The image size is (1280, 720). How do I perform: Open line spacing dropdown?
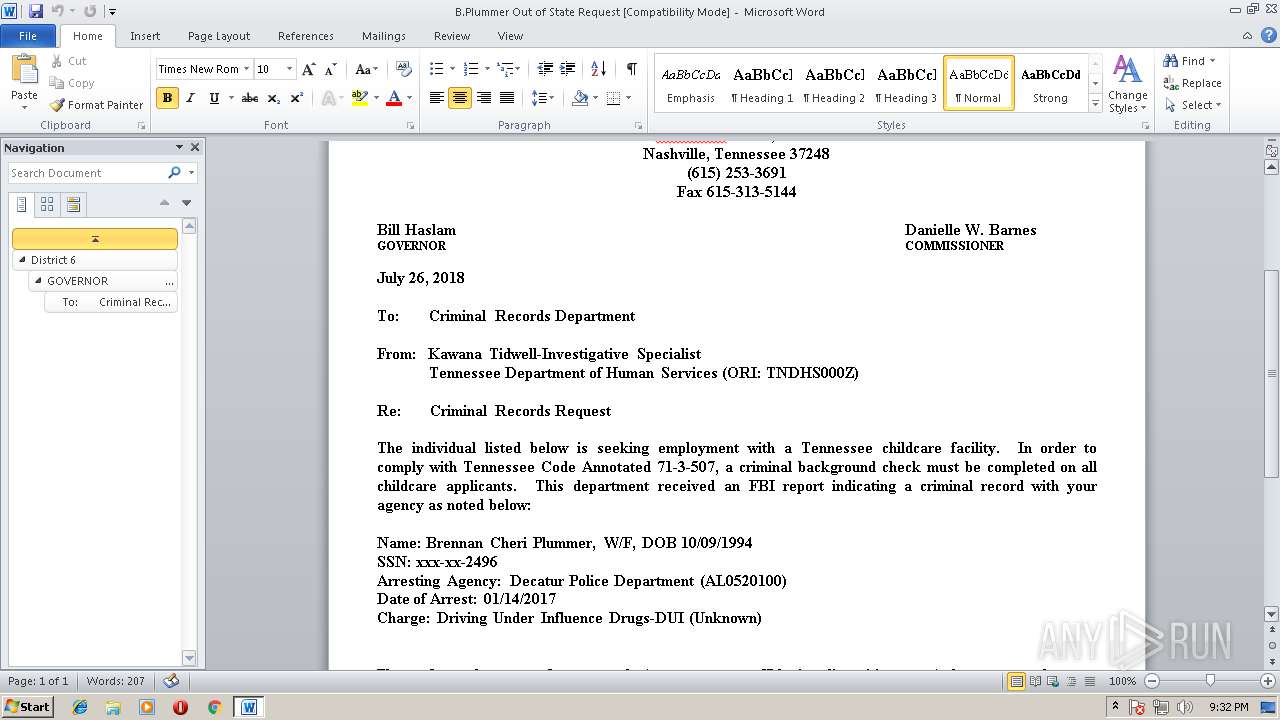tap(543, 98)
